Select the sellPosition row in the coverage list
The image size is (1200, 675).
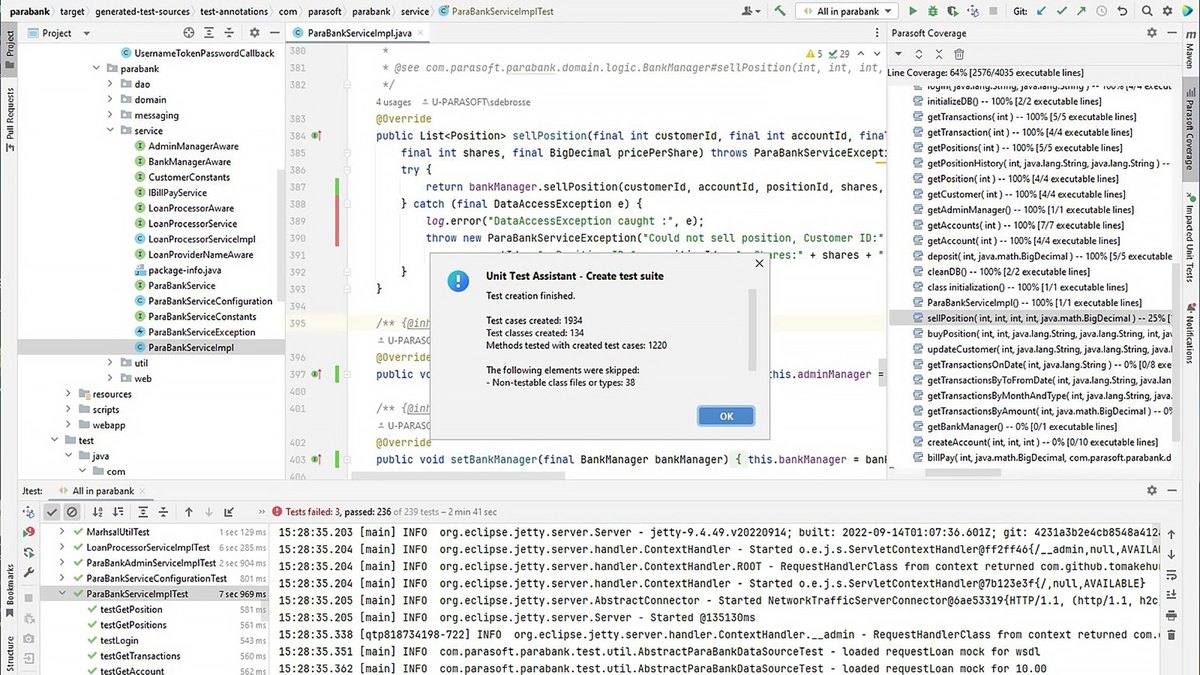click(x=1030, y=318)
